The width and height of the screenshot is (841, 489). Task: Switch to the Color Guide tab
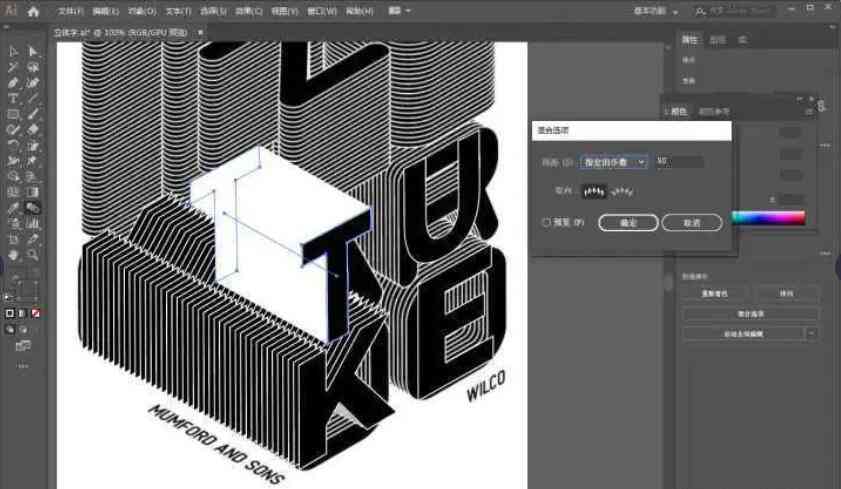point(714,112)
